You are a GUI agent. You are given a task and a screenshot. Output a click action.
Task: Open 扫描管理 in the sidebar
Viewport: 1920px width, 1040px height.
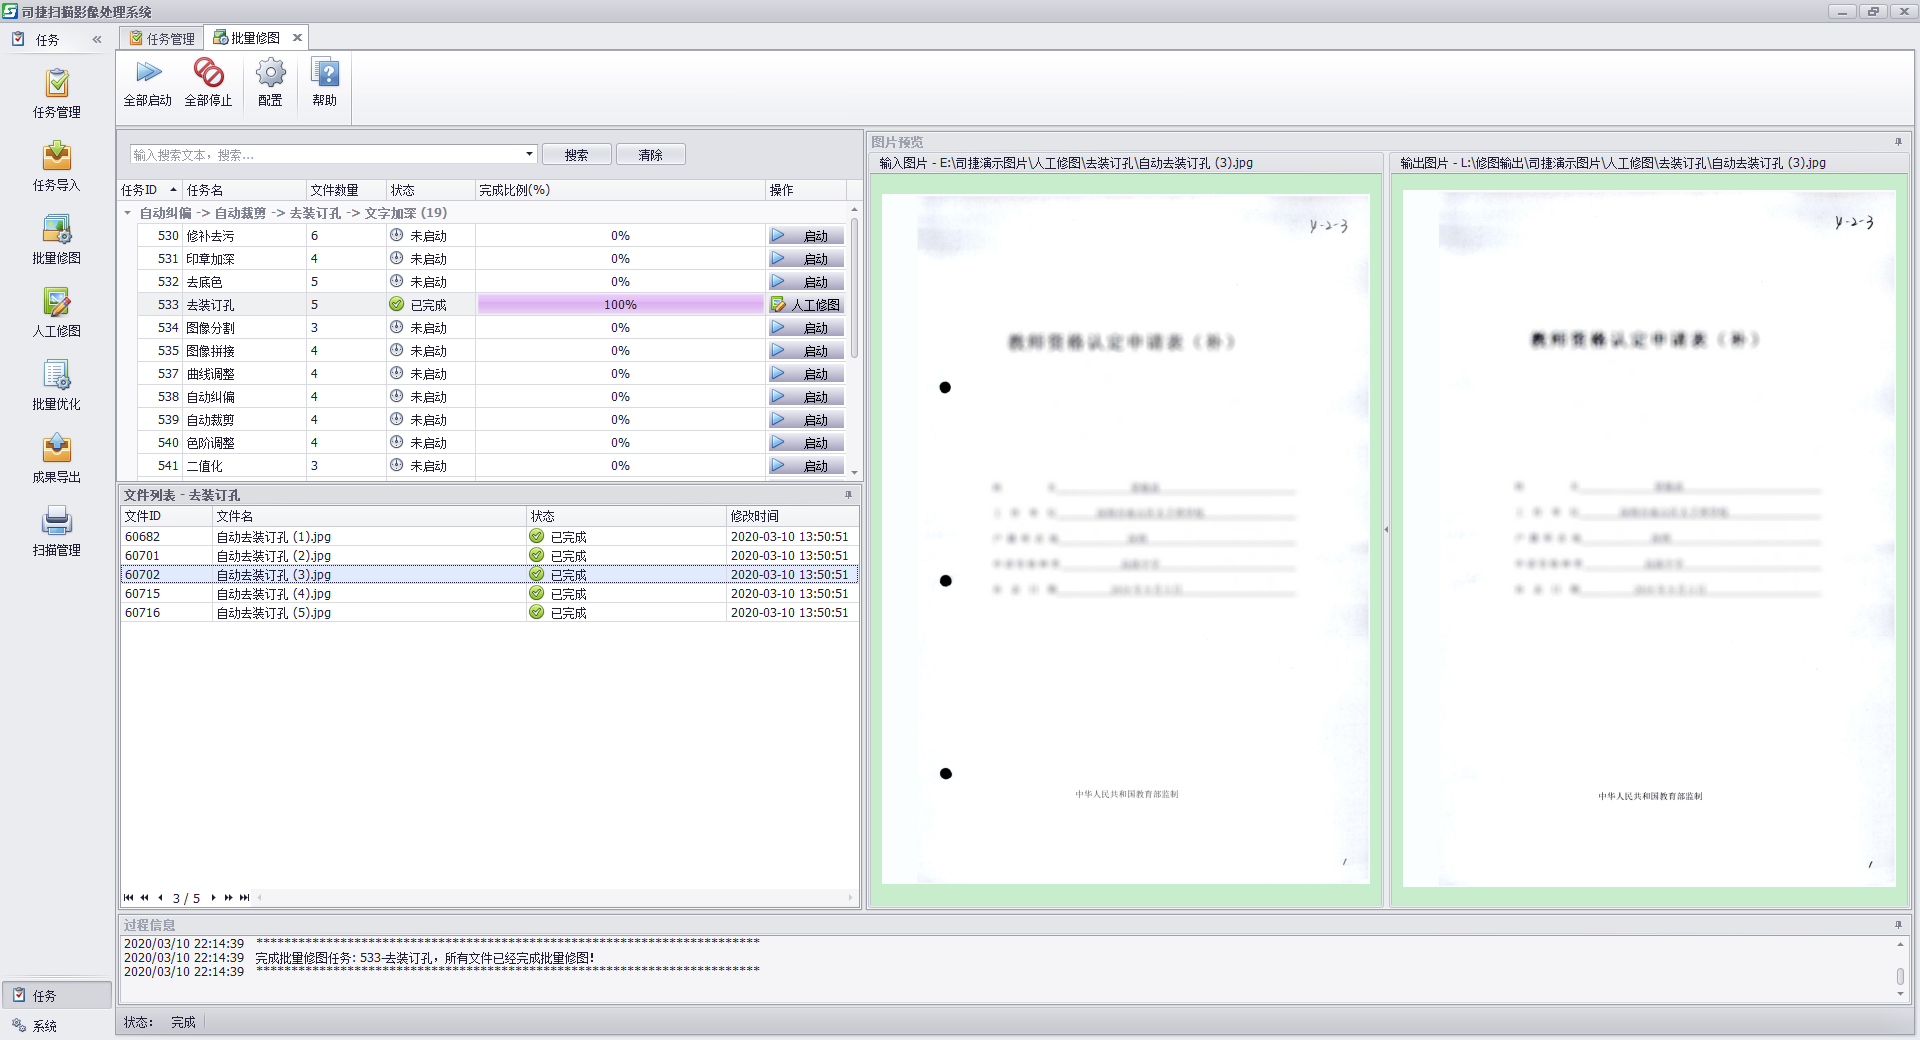click(x=57, y=531)
